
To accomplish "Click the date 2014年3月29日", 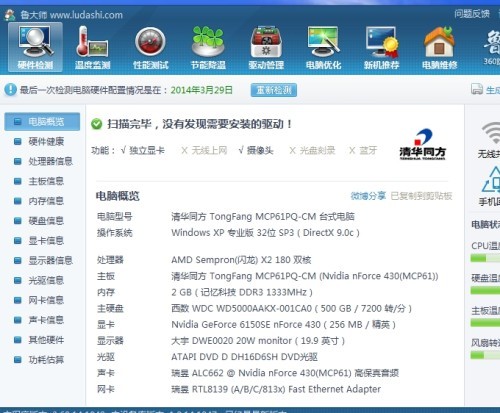I will pos(202,90).
